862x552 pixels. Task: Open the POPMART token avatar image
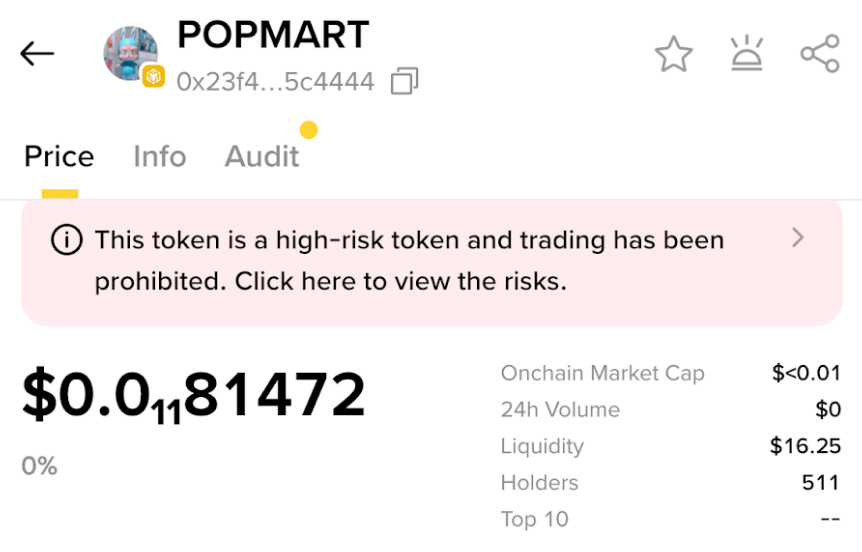pos(130,52)
